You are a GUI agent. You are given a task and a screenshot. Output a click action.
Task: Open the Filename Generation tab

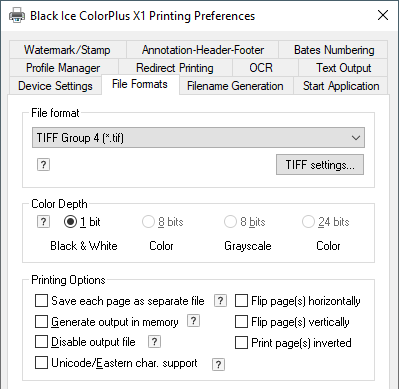[x=235, y=86]
